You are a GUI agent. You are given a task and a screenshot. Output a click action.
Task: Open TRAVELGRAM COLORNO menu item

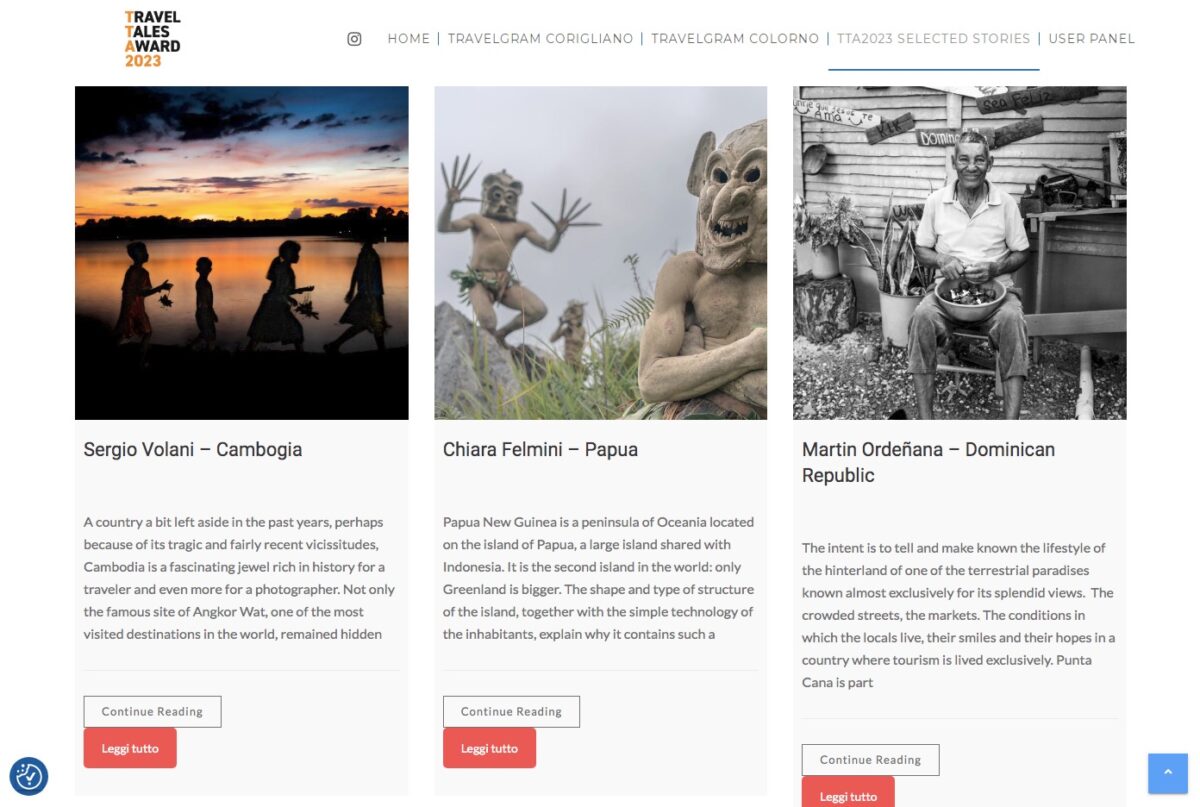tap(735, 39)
